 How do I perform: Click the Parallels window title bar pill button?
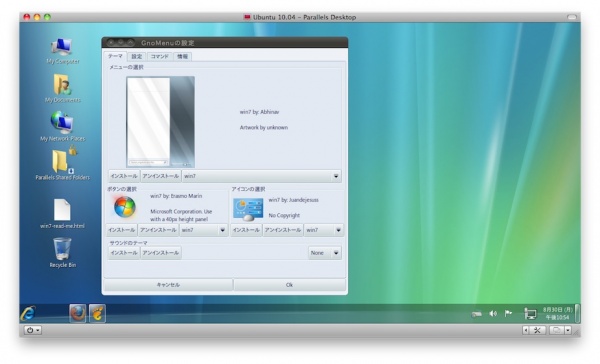pyautogui.click(x=571, y=17)
